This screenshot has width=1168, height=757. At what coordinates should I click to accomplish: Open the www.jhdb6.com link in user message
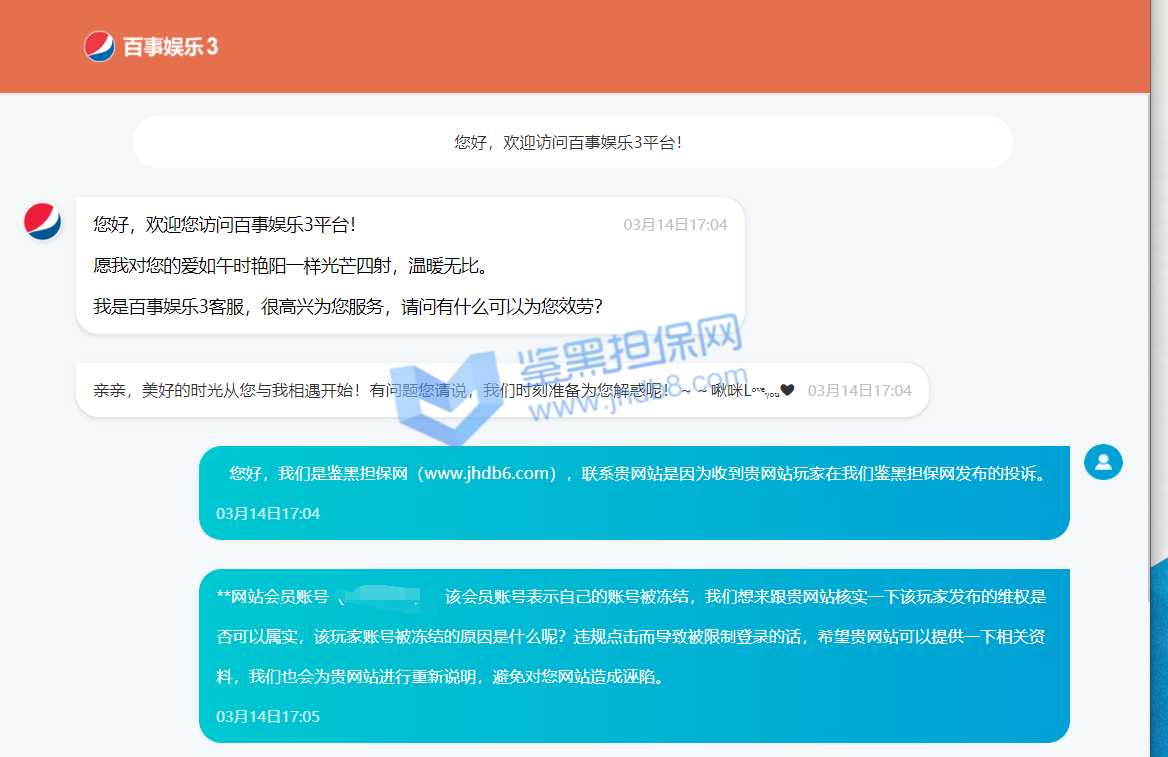coord(489,474)
